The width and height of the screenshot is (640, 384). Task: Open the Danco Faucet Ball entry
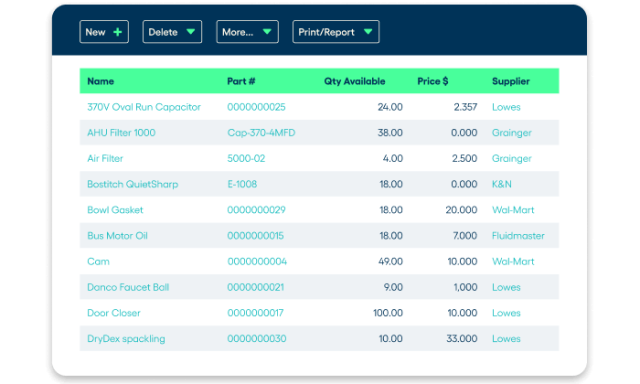(128, 287)
